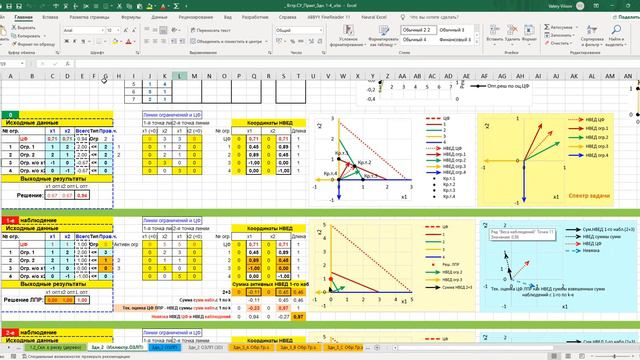Open Sort and Filter (Сортировка и фильтр)
This screenshot has width=640, height=360.
pos(592,35)
